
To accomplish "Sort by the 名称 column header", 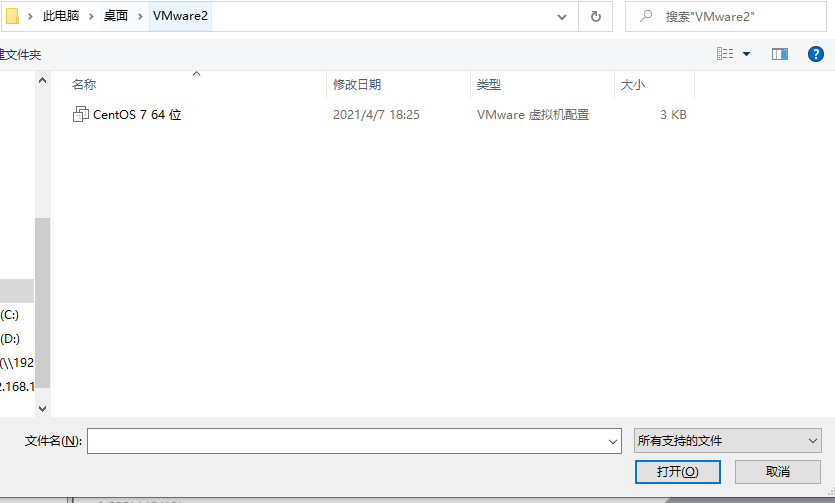I will (84, 85).
